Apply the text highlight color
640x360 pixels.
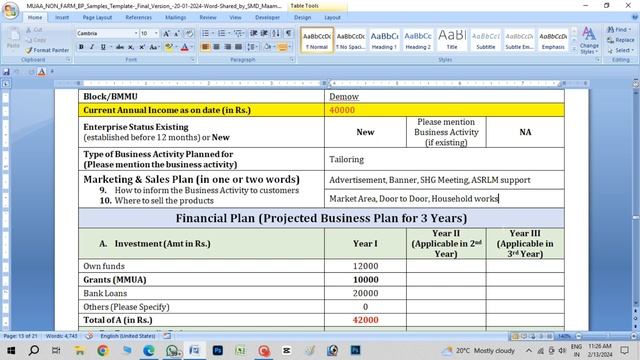coord(168,47)
